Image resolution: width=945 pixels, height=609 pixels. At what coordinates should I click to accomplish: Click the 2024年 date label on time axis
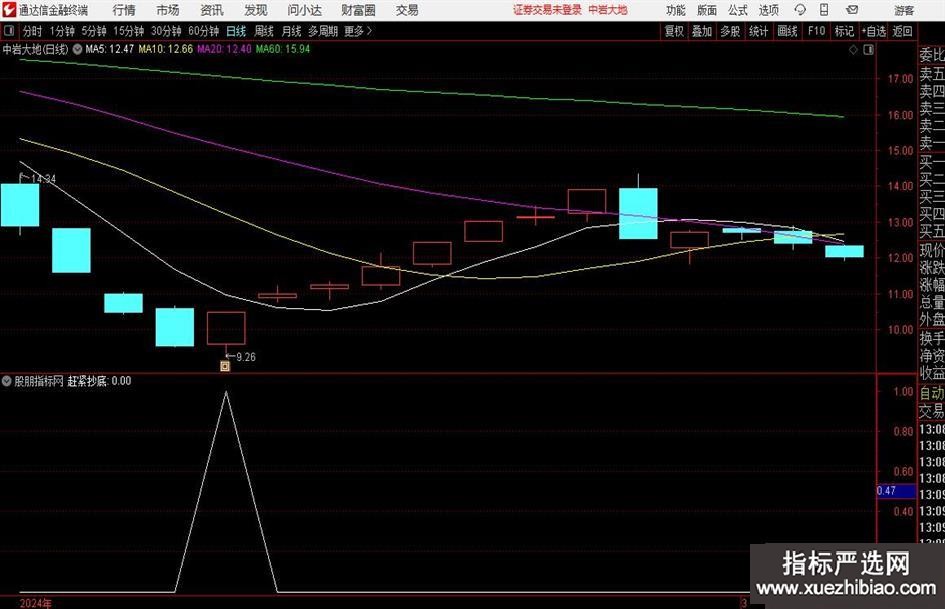(x=36, y=603)
